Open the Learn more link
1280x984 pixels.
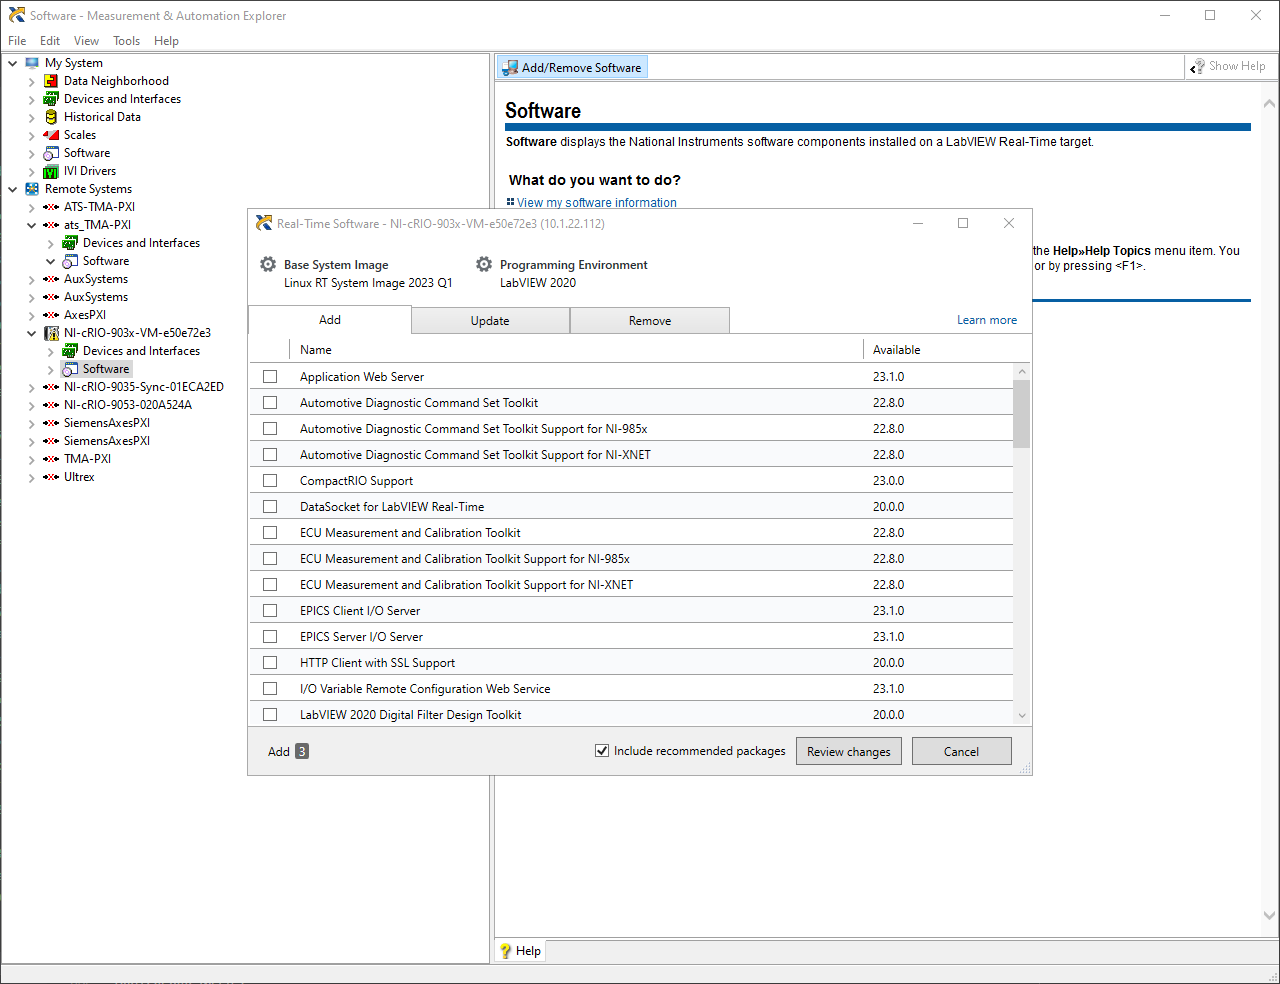(x=987, y=320)
